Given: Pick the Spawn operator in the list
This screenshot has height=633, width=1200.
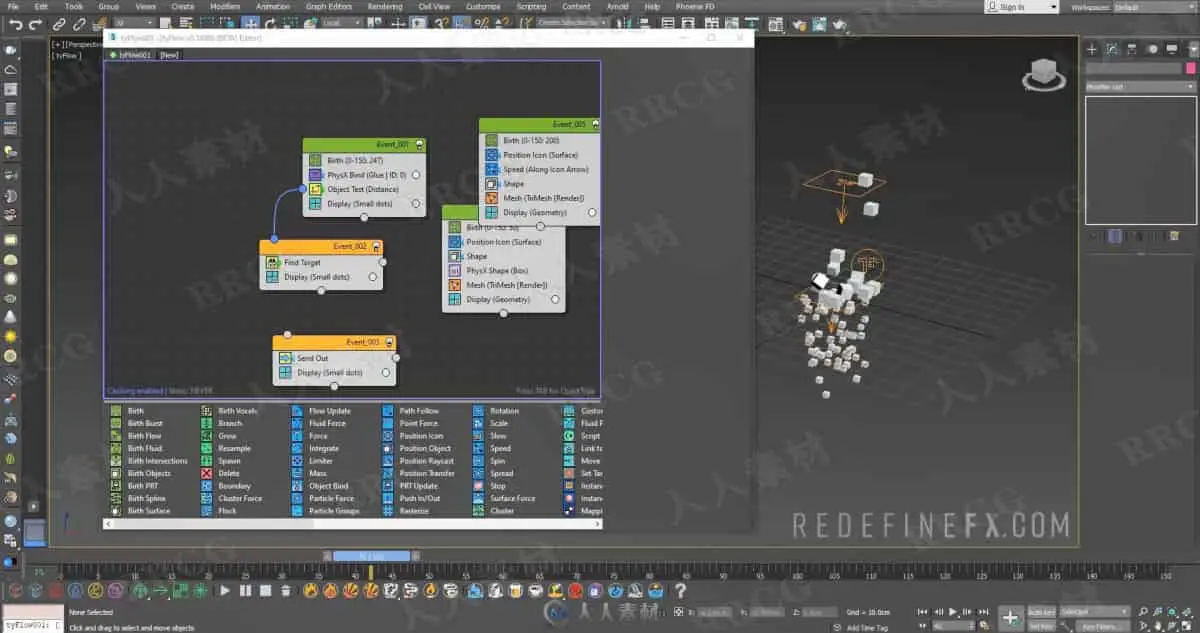Looking at the screenshot, I should [x=221, y=461].
